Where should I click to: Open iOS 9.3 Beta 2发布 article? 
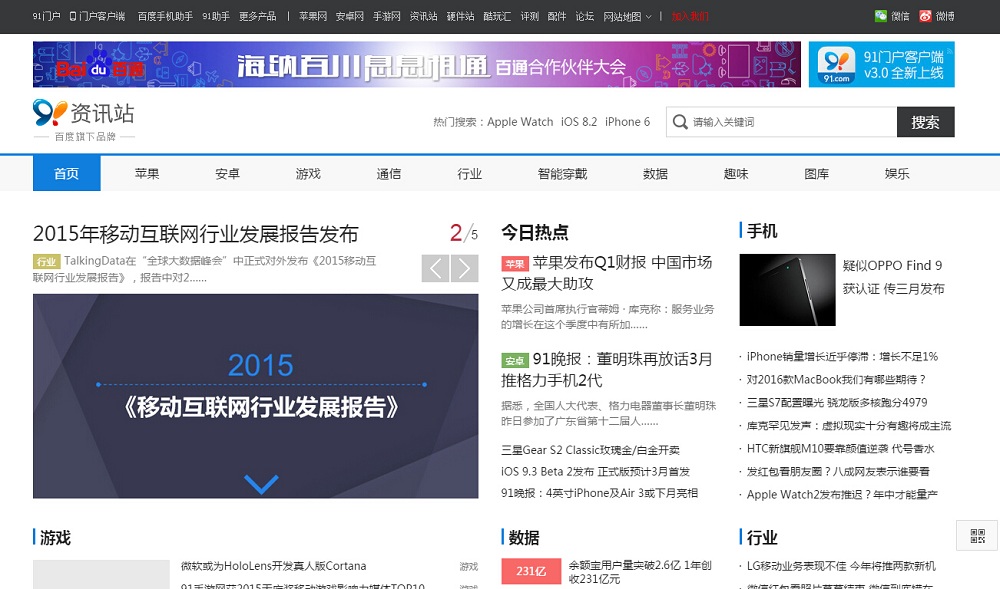click(596, 472)
